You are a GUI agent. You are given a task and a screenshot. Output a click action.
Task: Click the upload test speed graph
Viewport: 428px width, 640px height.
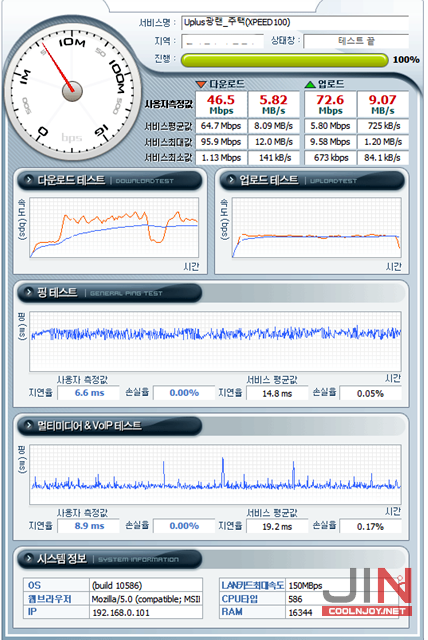point(317,228)
